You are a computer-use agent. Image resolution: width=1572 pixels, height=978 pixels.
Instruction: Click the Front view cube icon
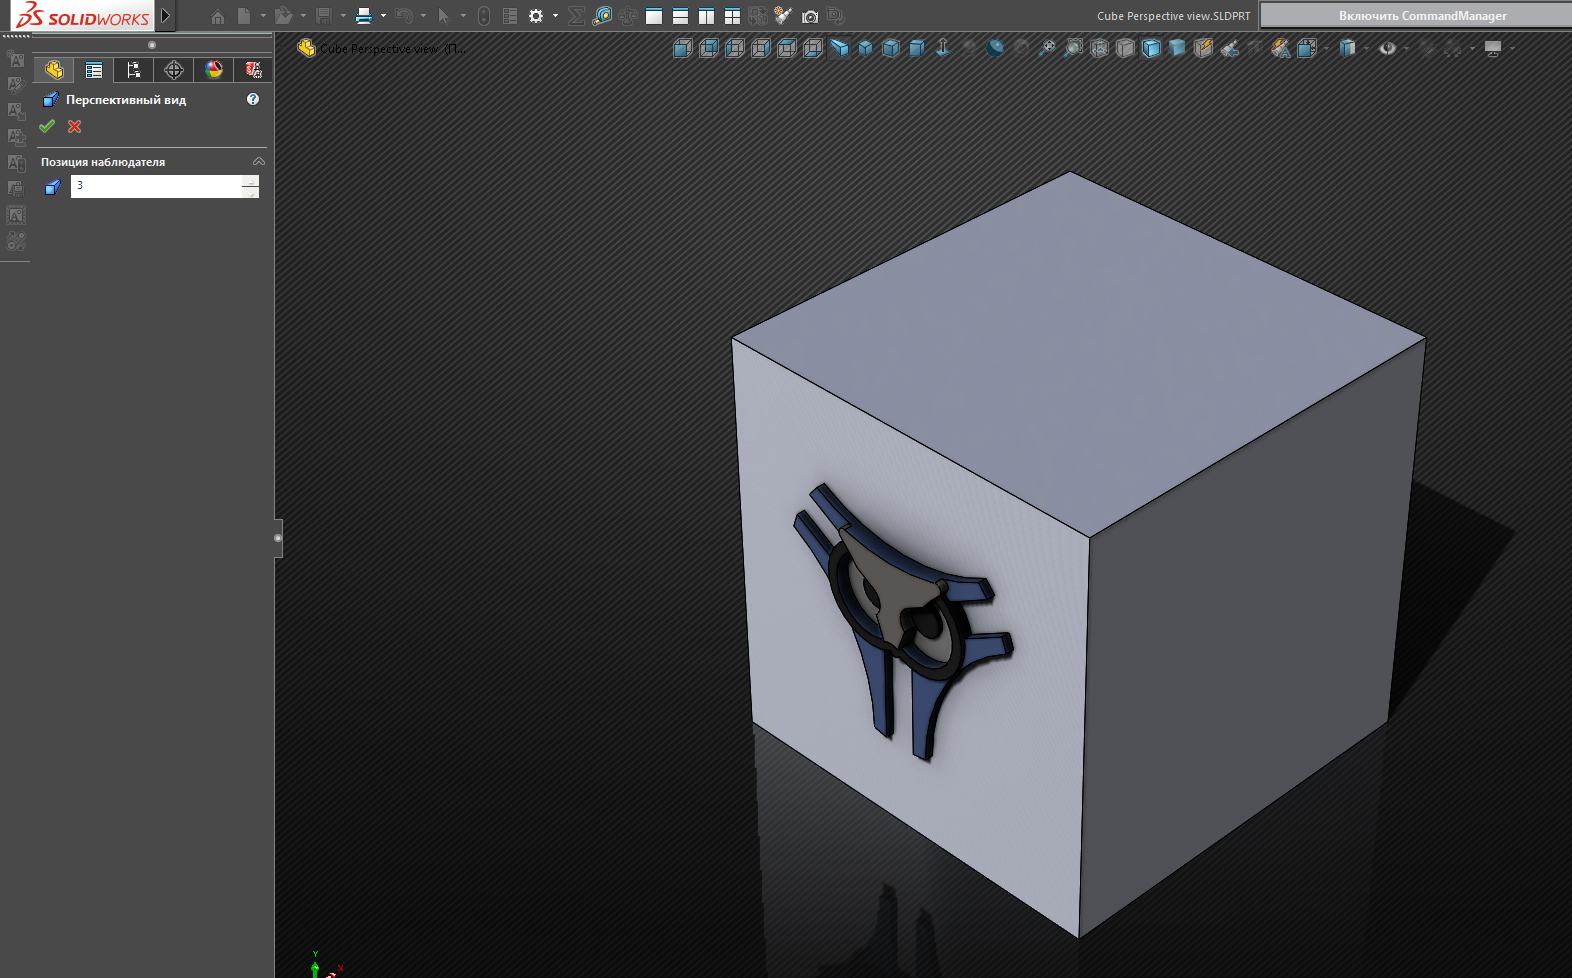pyautogui.click(x=683, y=48)
